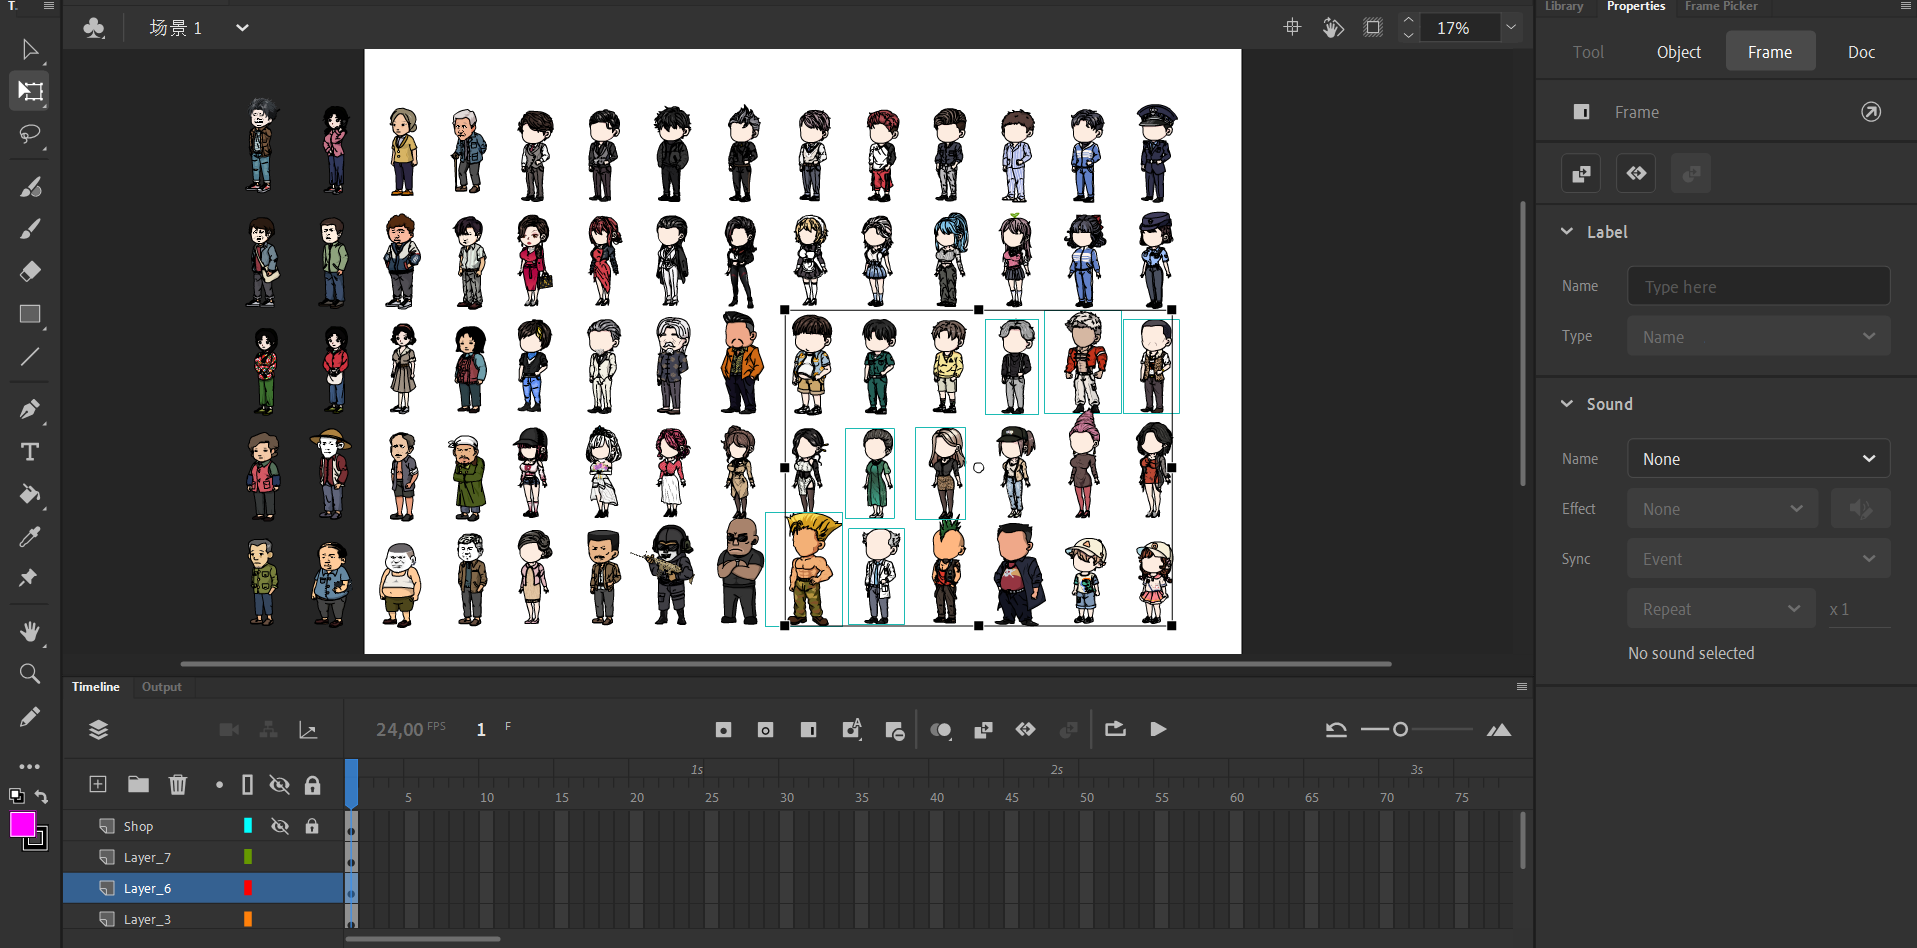Click the Delete layer trash icon
The width and height of the screenshot is (1917, 948).
(178, 785)
